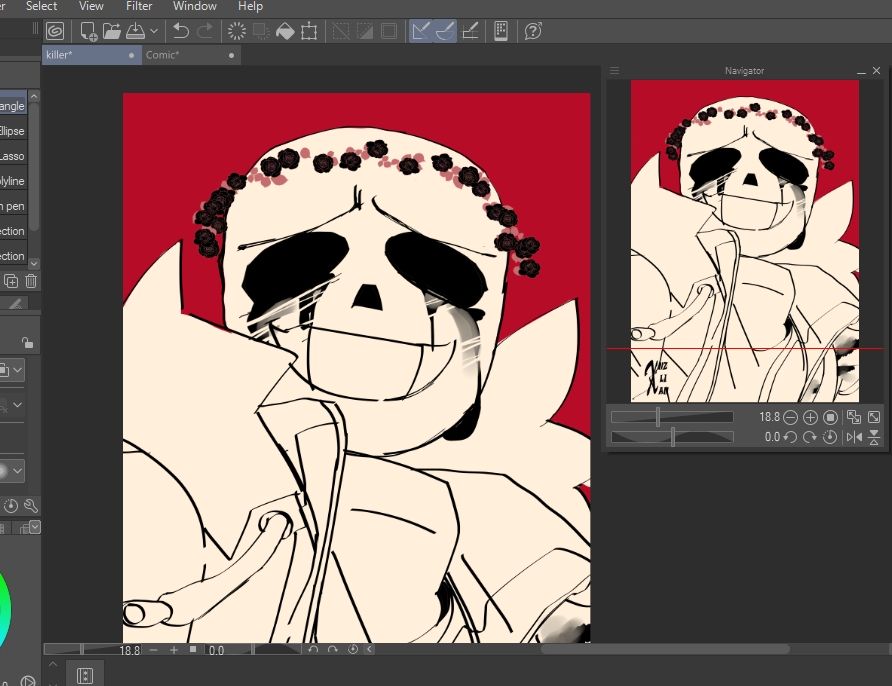Invert the selected area icon
Screen dimensions: 892x686
365,31
